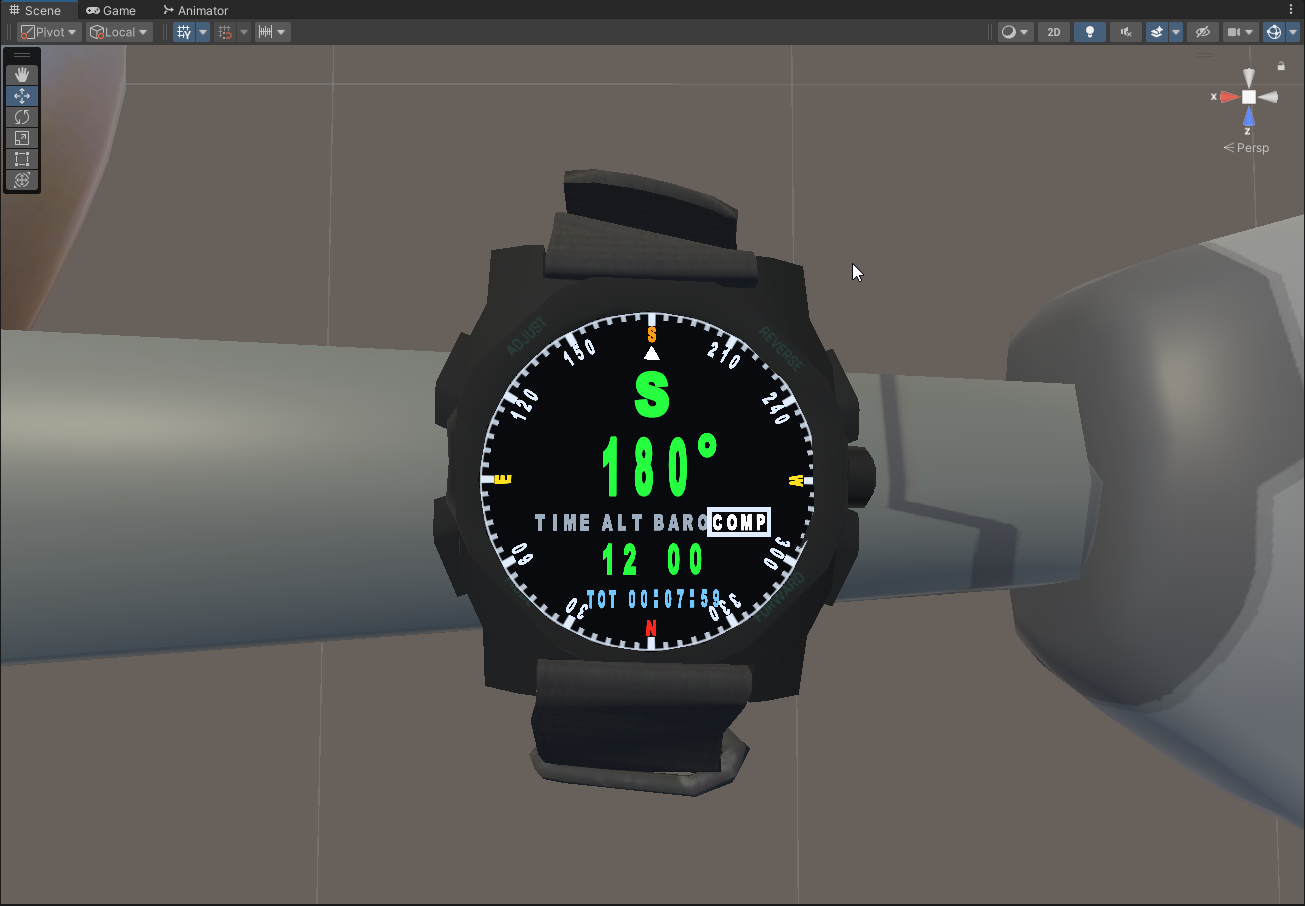This screenshot has width=1305, height=906.
Task: Click the red N compass marker
Action: point(652,628)
